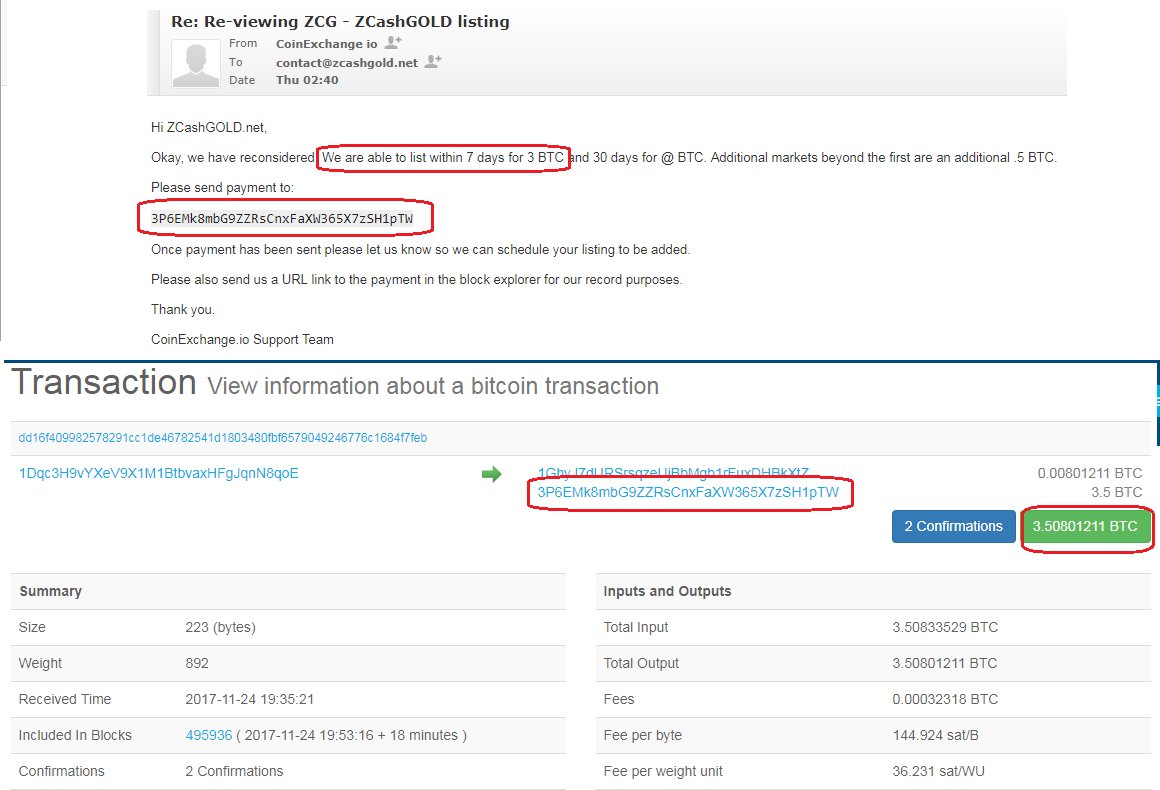Viewport: 1160px width, 790px height.
Task: Click the Fee per weight unit value 36.231 sat/WU
Action: [938, 772]
